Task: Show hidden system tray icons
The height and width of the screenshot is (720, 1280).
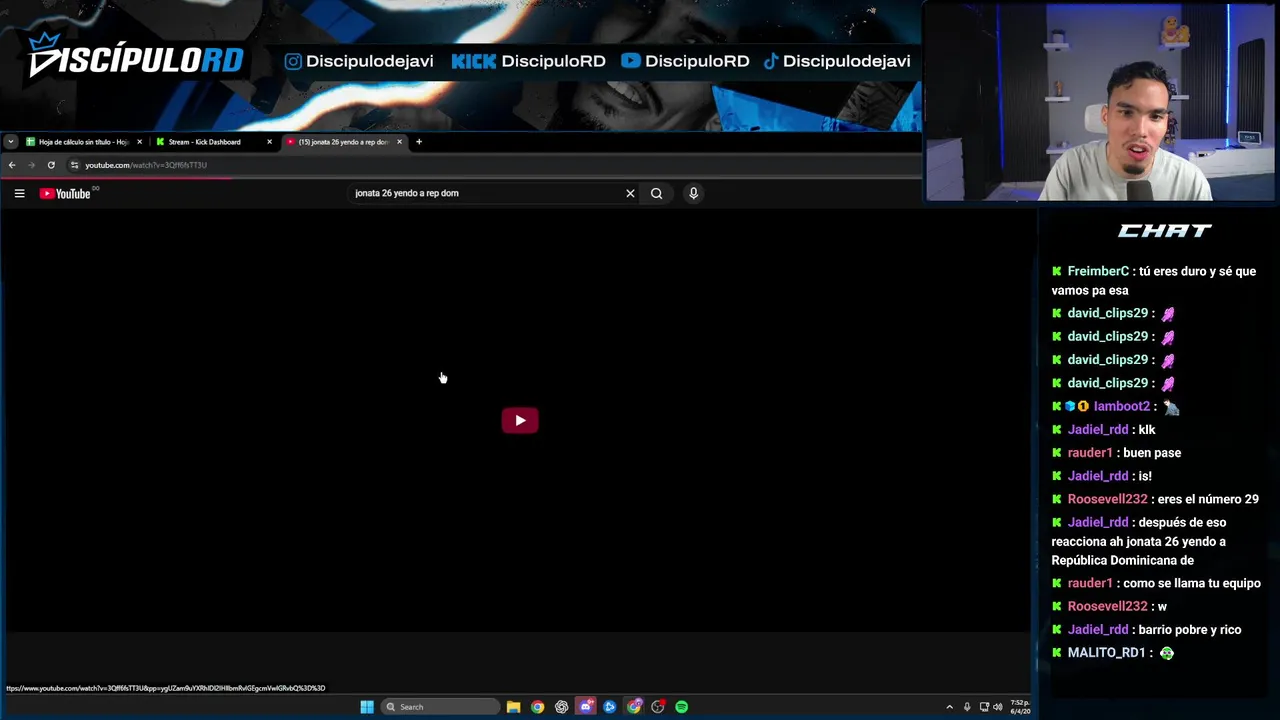Action: pyautogui.click(x=949, y=707)
